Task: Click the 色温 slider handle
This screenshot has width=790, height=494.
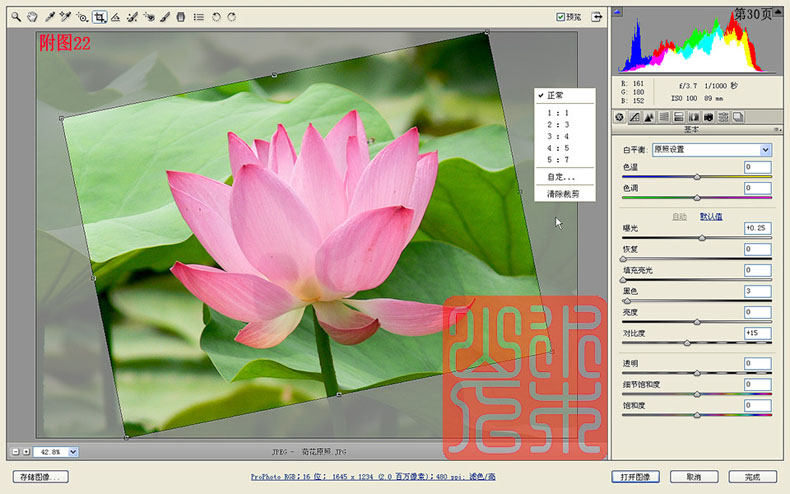Action: coord(697,177)
